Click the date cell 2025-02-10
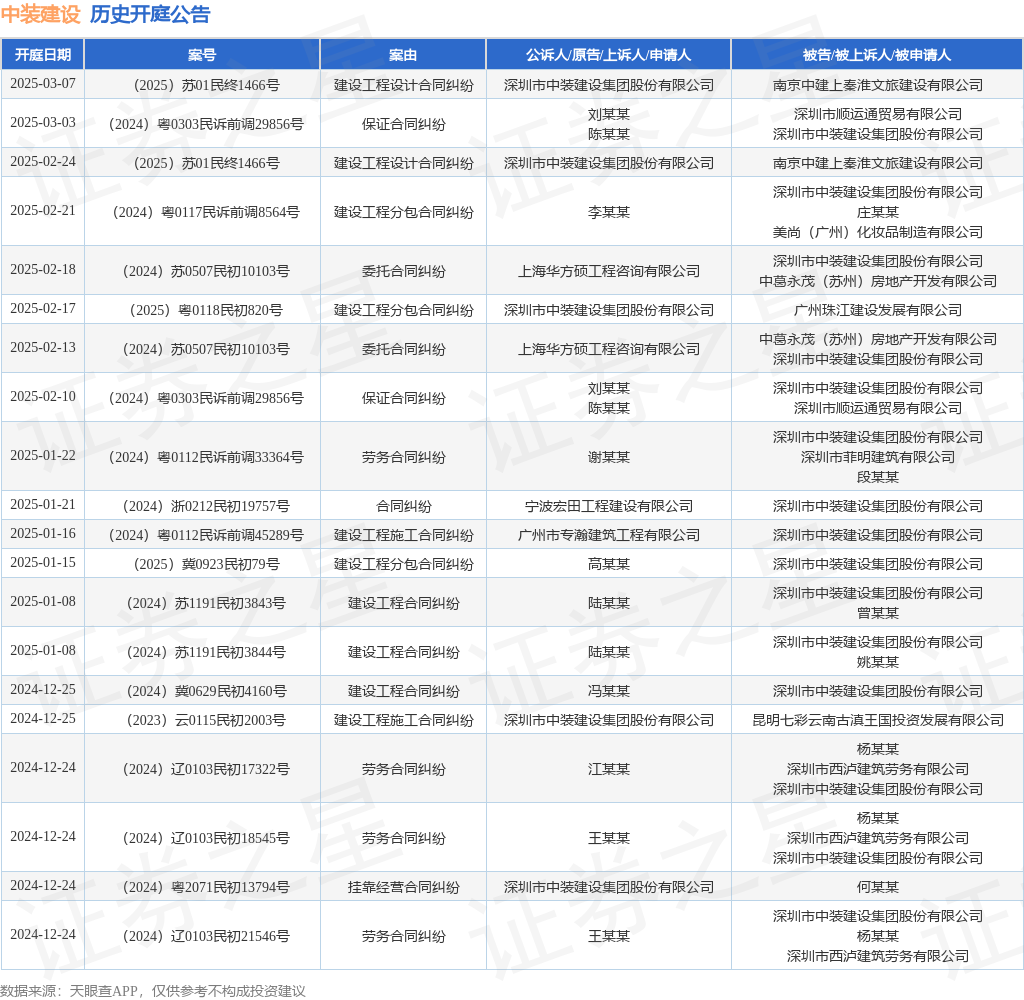The height and width of the screenshot is (1000, 1024). (x=42, y=396)
